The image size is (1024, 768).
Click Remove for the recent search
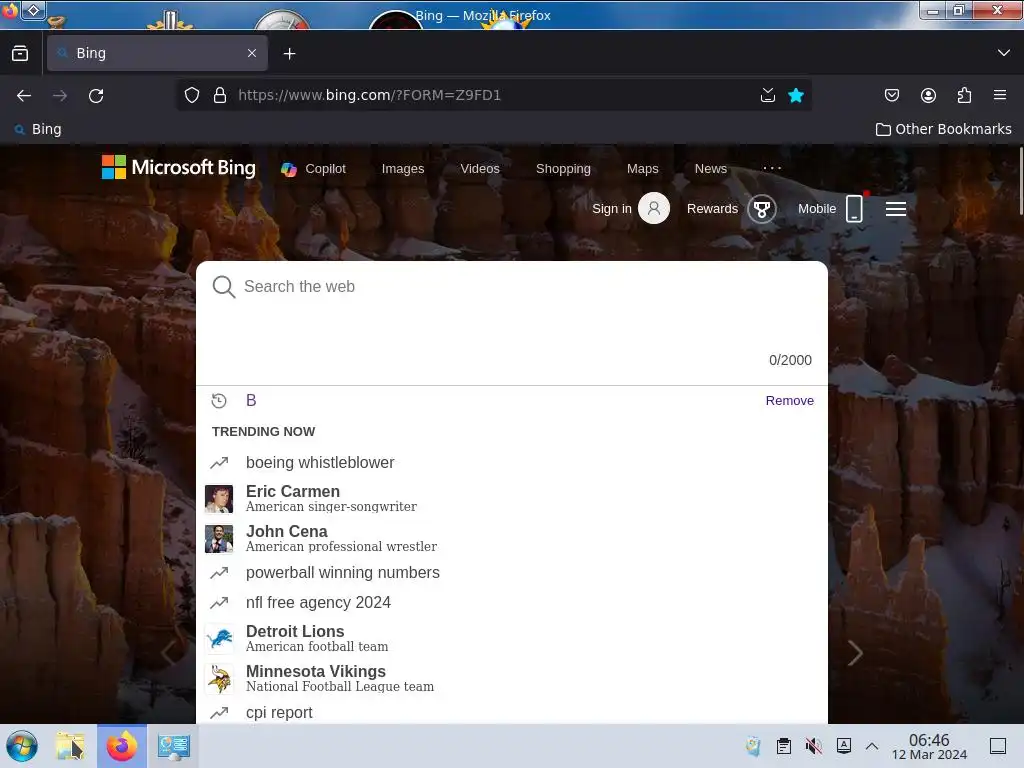point(790,400)
